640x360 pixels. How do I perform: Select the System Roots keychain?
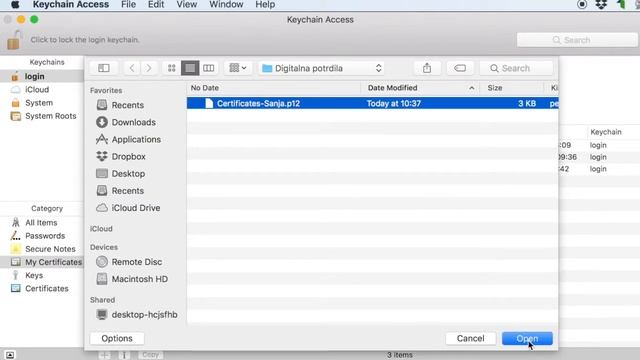(51, 116)
